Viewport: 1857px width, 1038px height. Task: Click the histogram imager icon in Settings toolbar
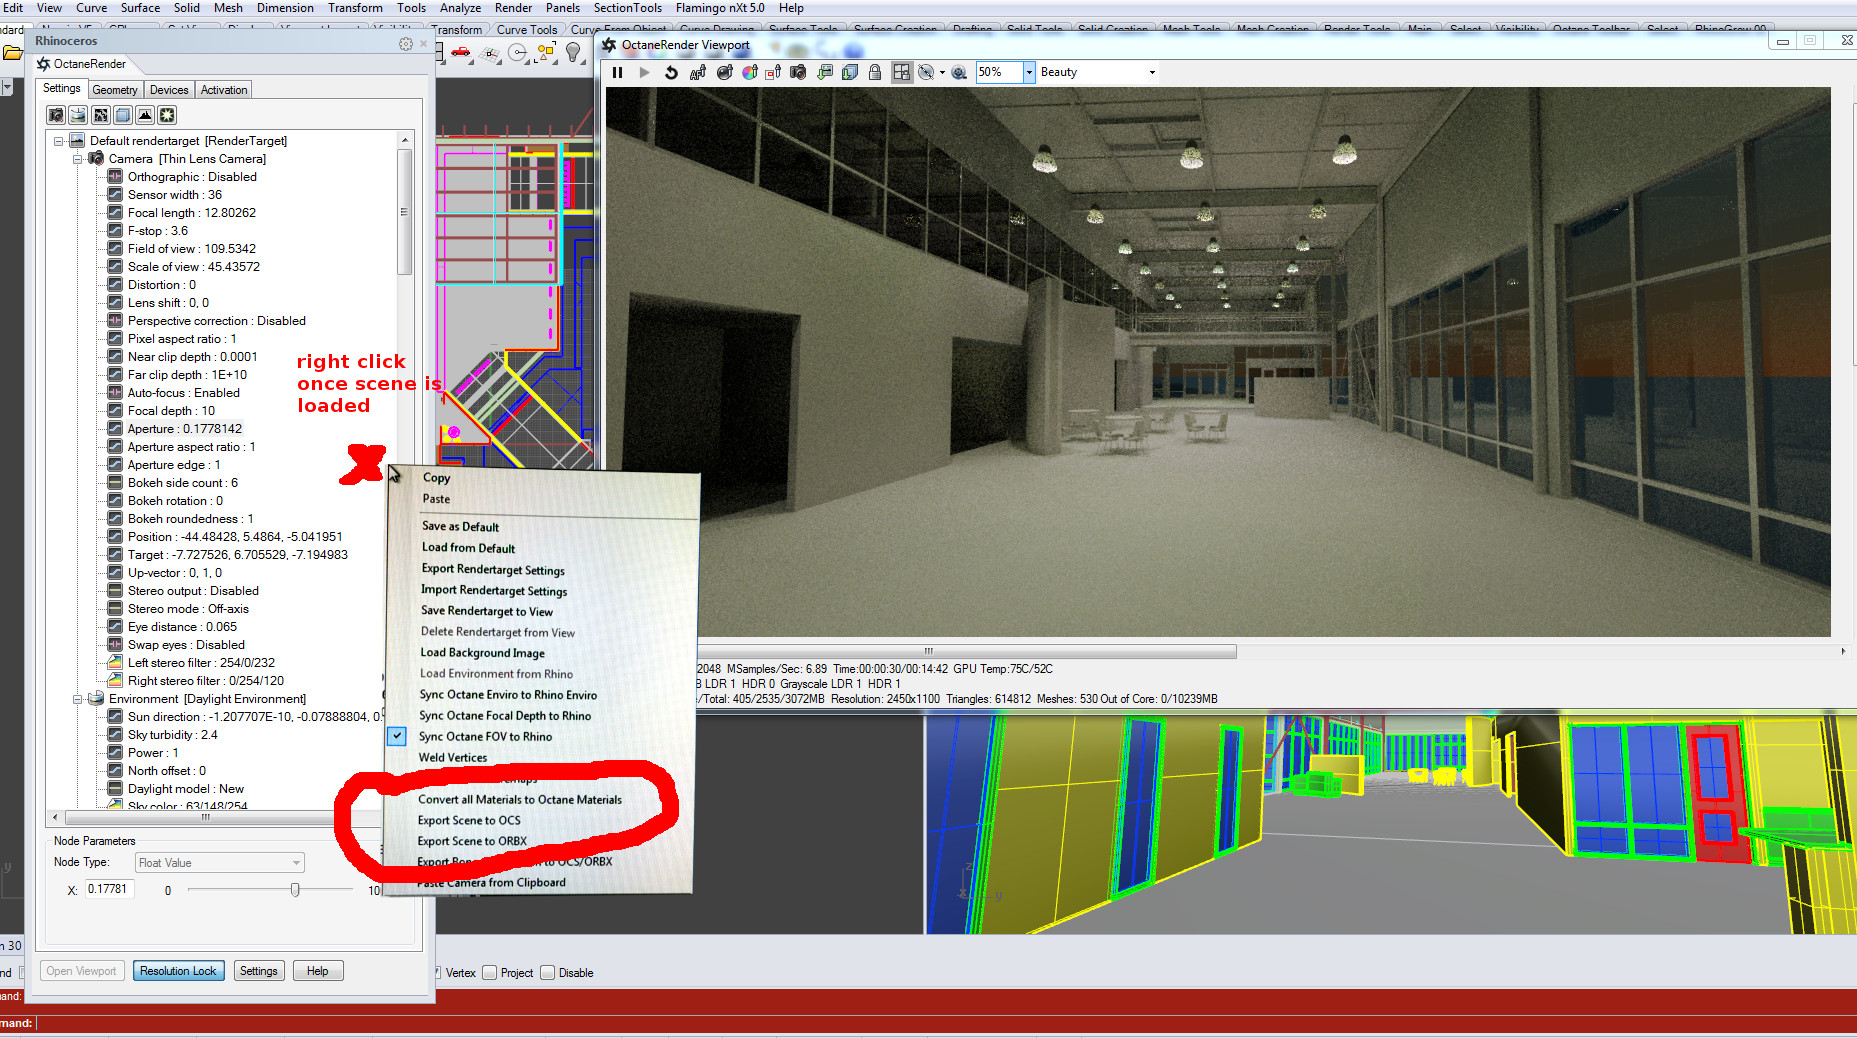pyautogui.click(x=145, y=115)
